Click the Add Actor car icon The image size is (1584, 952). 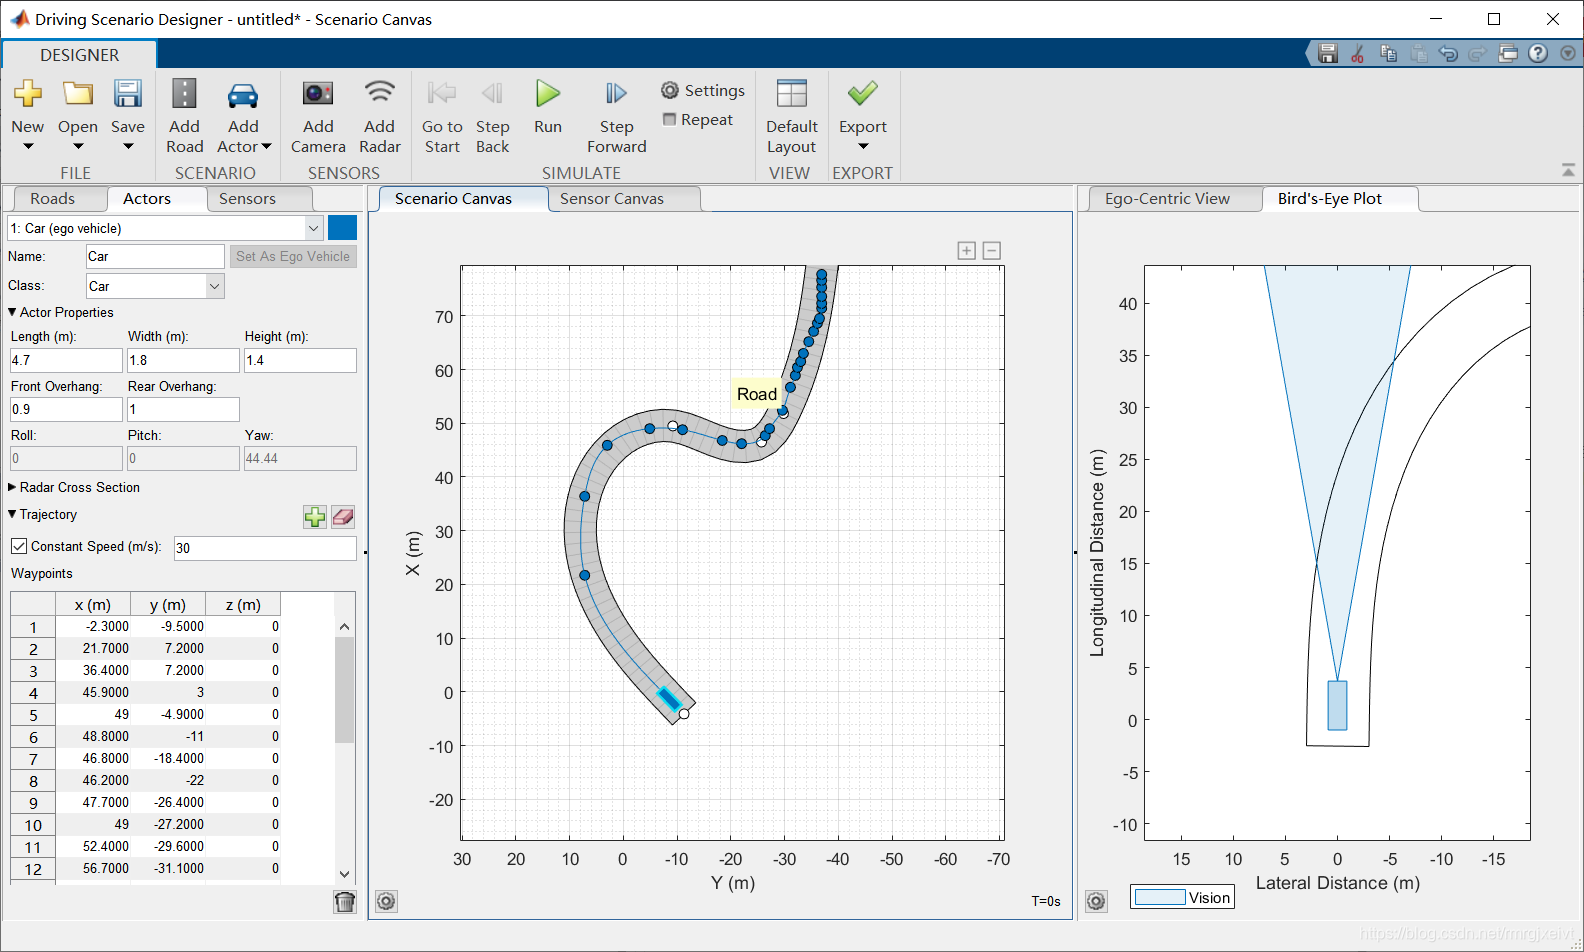[x=243, y=95]
